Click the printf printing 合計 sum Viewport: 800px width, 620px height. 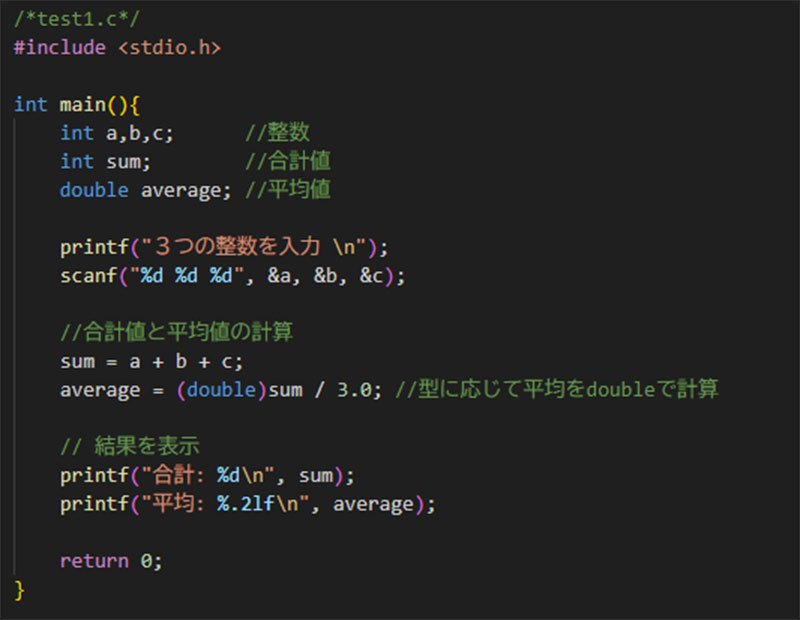[x=207, y=476]
